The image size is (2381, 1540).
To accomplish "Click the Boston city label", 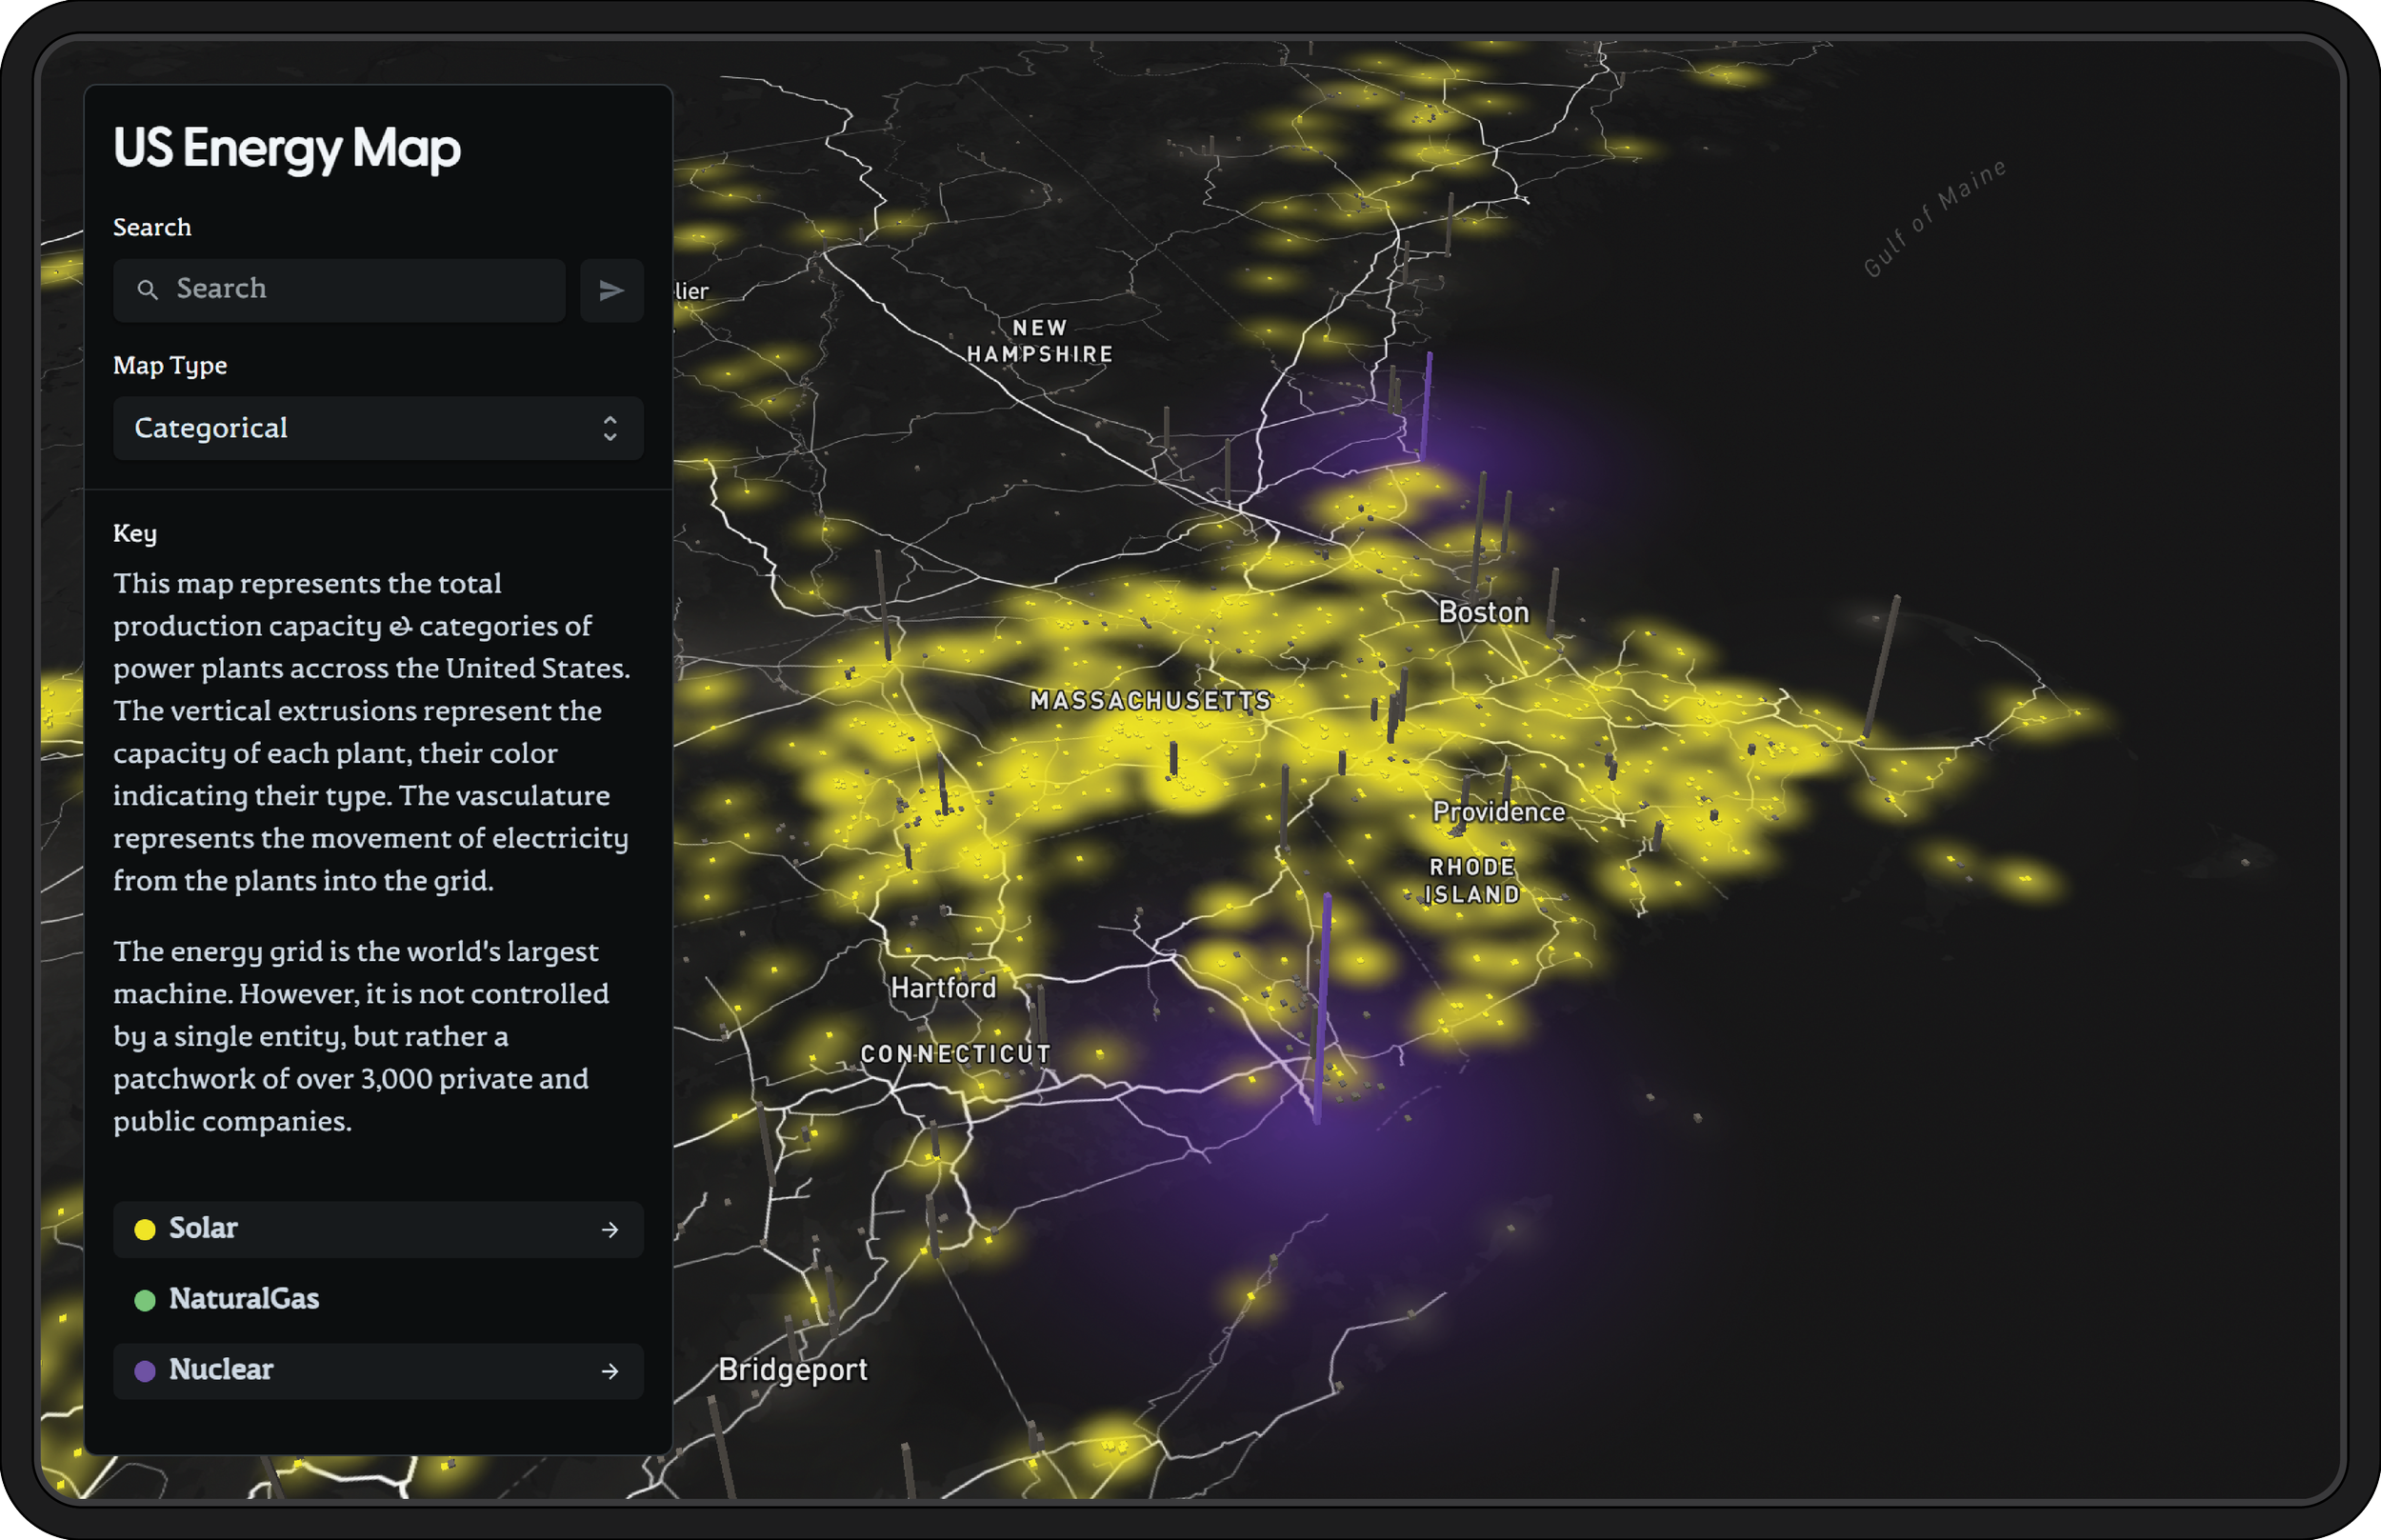I will (1483, 612).
